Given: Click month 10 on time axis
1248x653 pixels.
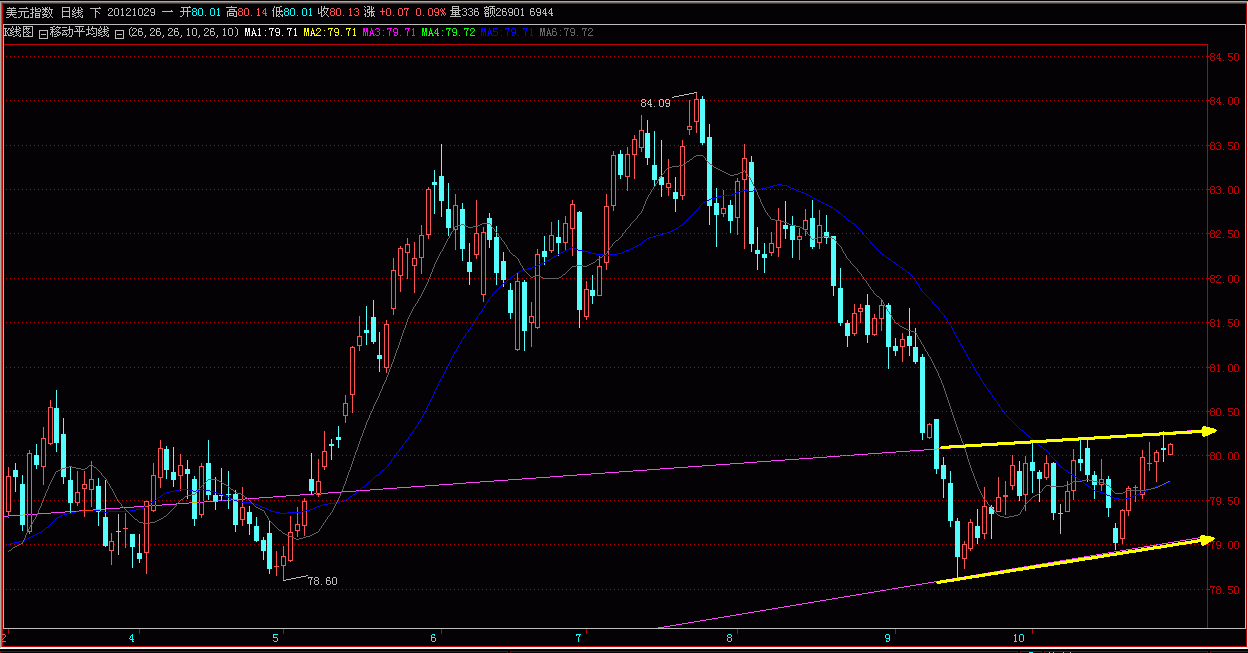Looking at the screenshot, I should pyautogui.click(x=1019, y=637).
